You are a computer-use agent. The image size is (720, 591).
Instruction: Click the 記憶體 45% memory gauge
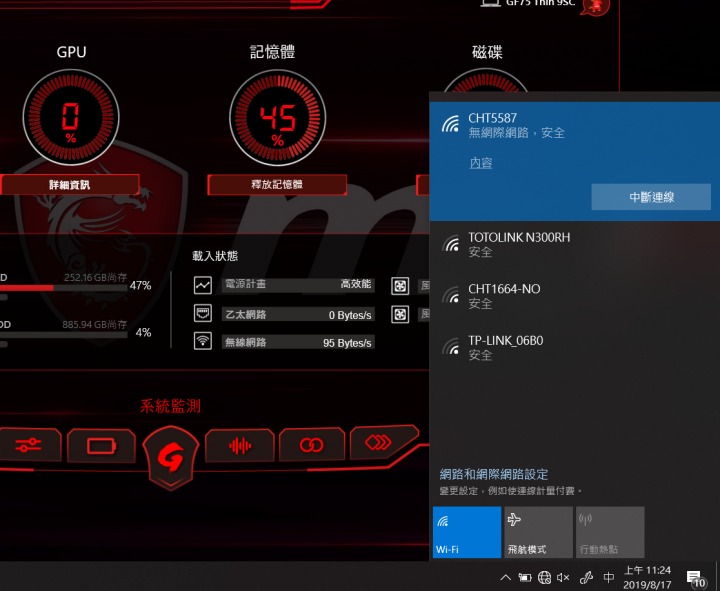coord(277,118)
